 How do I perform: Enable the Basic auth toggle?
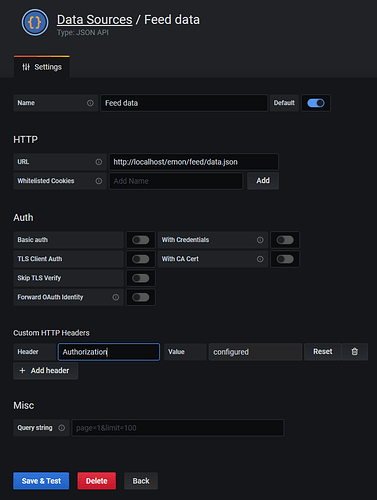141,240
